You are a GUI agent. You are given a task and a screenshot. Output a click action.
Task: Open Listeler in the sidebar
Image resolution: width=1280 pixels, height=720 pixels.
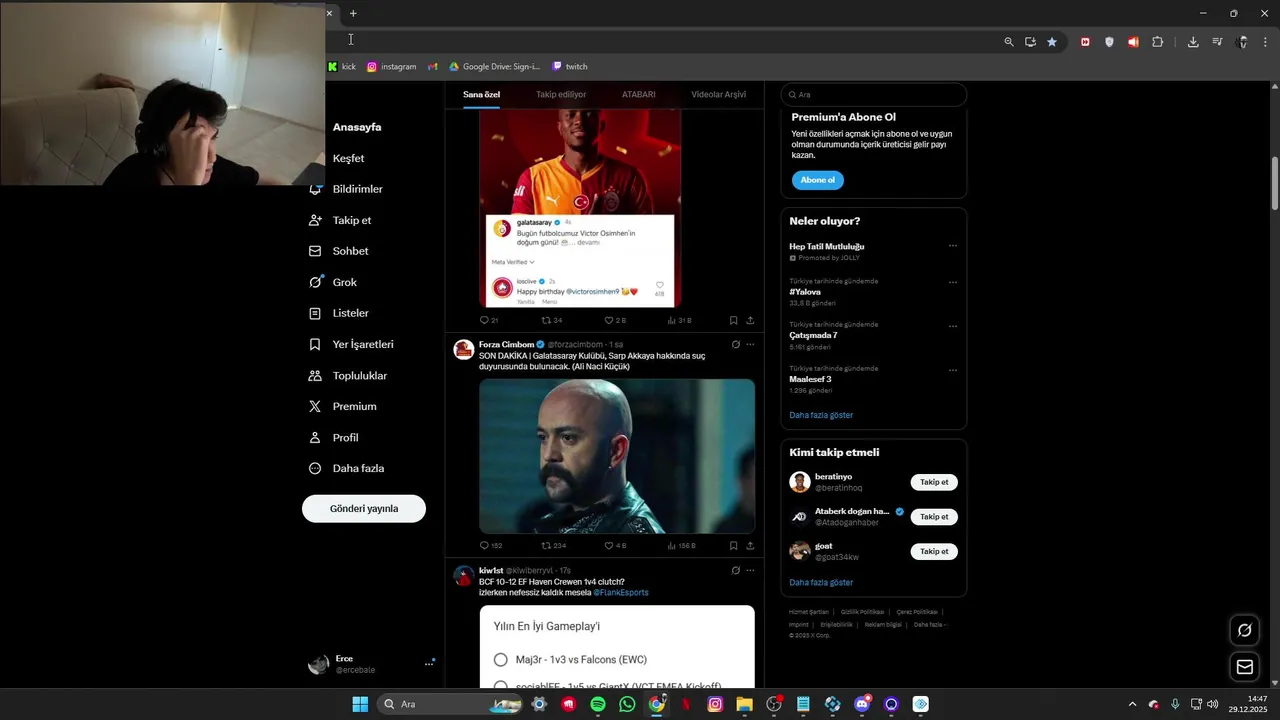pyautogui.click(x=339, y=313)
